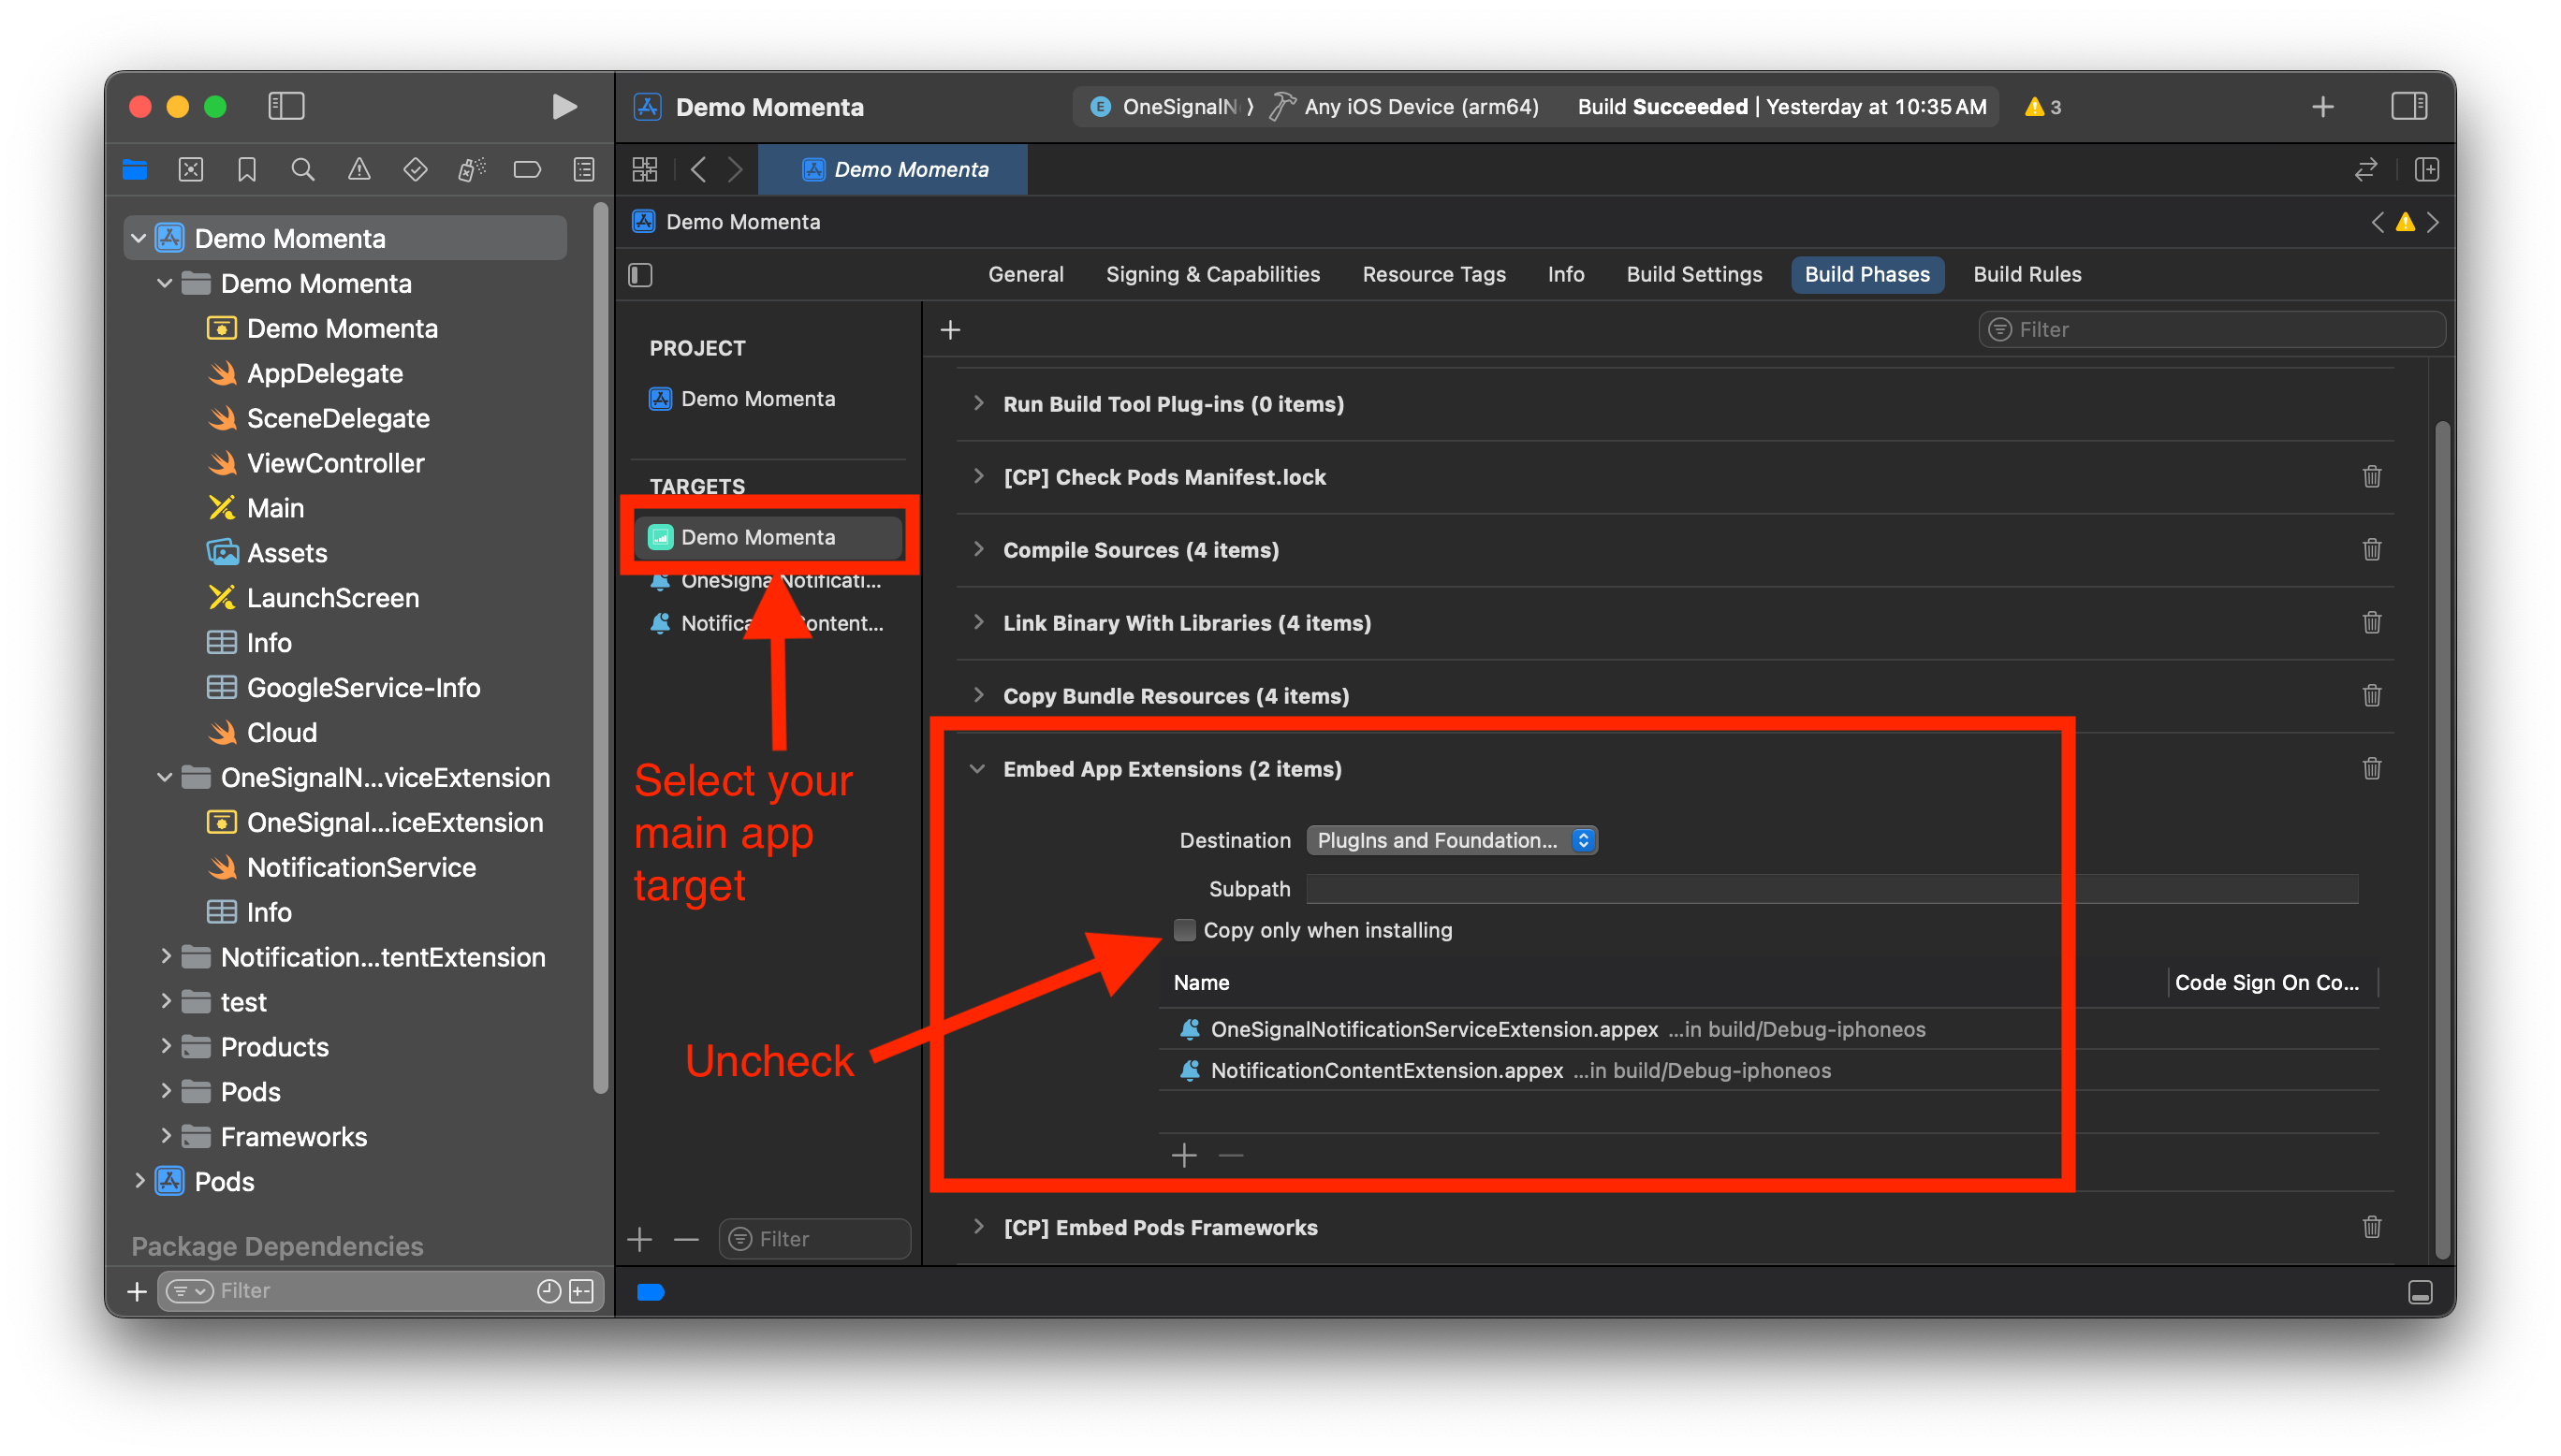Expand Copy Bundle Resources section
Screen dimensions: 2561x1456
(x=978, y=696)
